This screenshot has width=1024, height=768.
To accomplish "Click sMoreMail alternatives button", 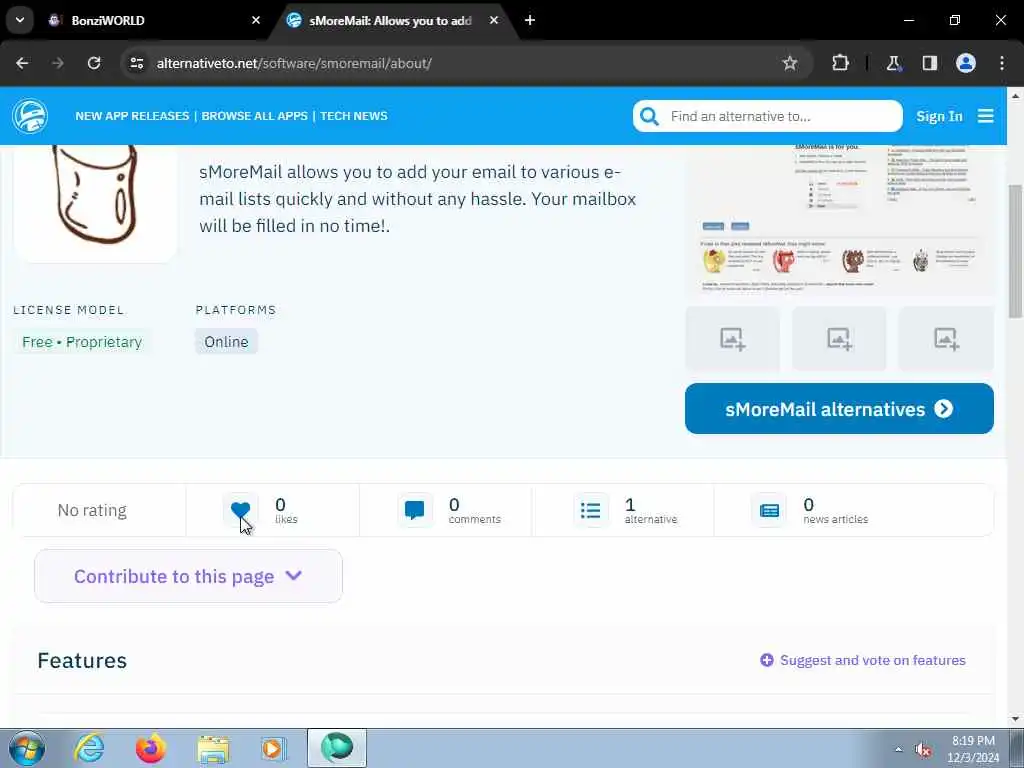I will click(x=839, y=409).
